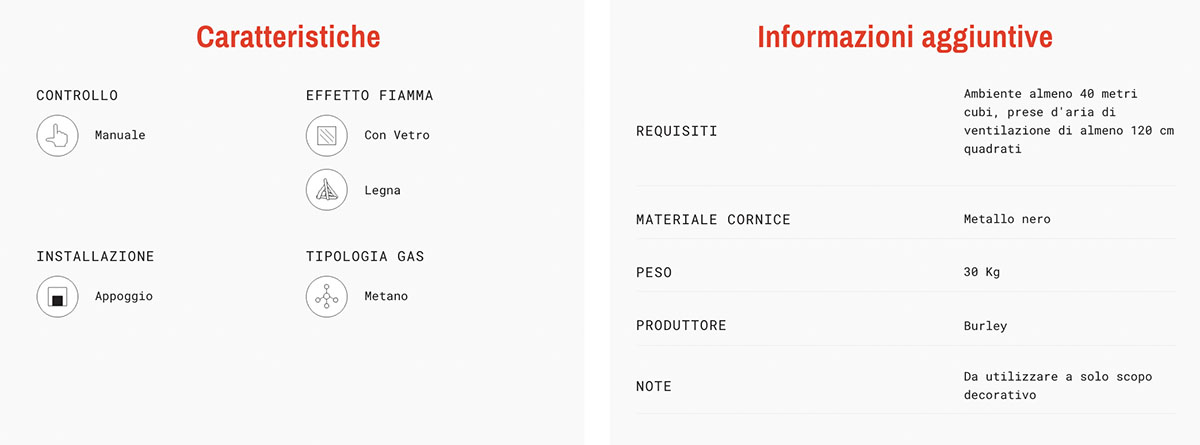The height and width of the screenshot is (445, 1200).
Task: Click the Metano label text
Action: 386,297
